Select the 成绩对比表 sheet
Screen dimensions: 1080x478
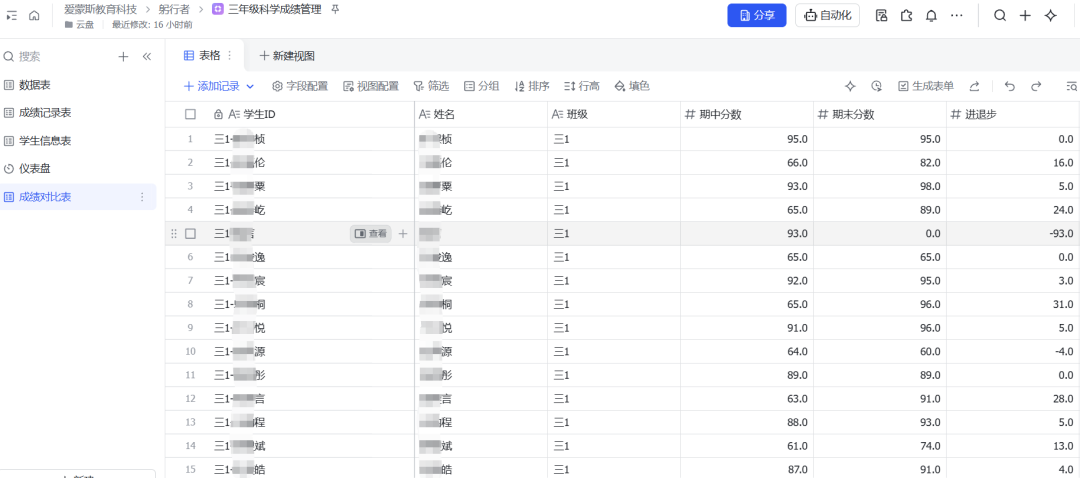click(x=78, y=197)
